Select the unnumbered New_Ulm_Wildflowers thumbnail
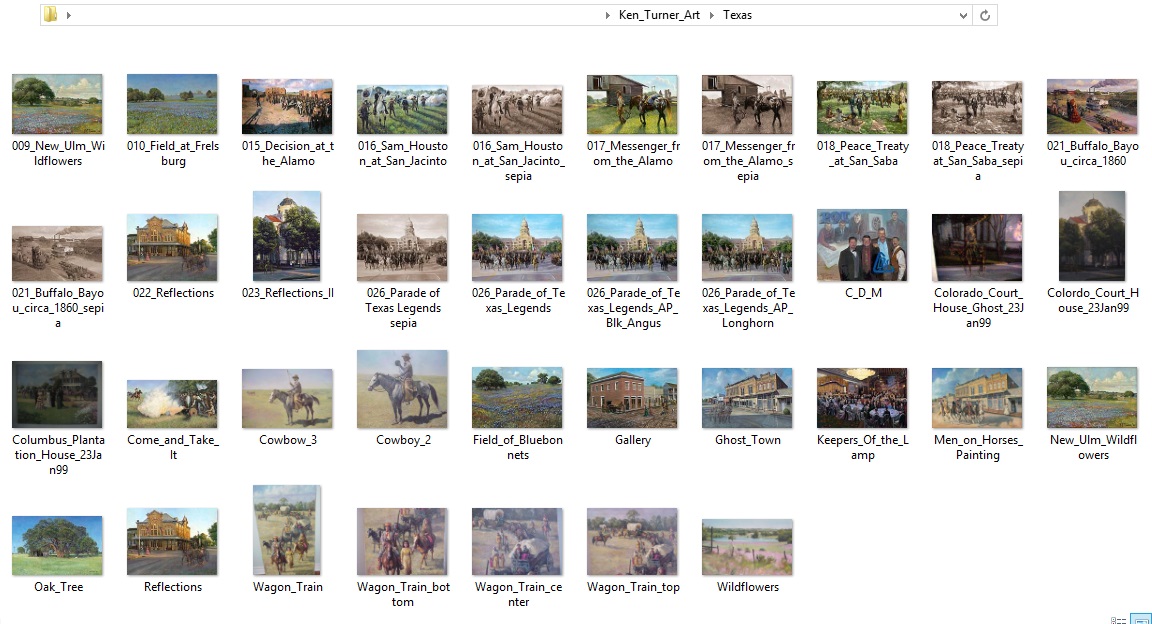The height and width of the screenshot is (624, 1152). (1092, 398)
